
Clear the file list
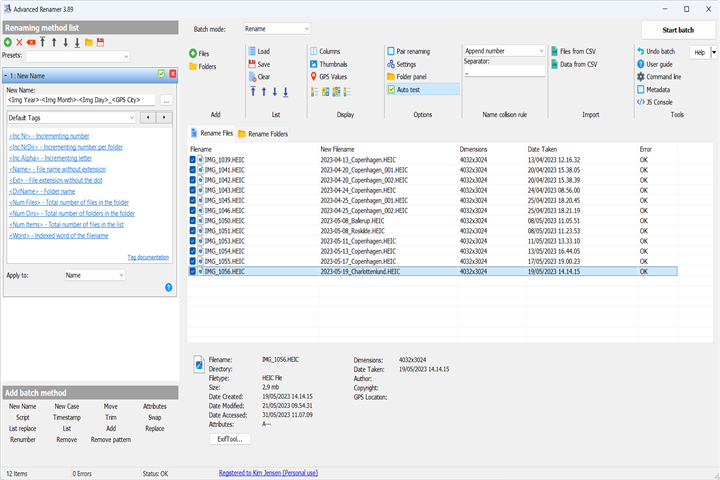click(x=259, y=77)
